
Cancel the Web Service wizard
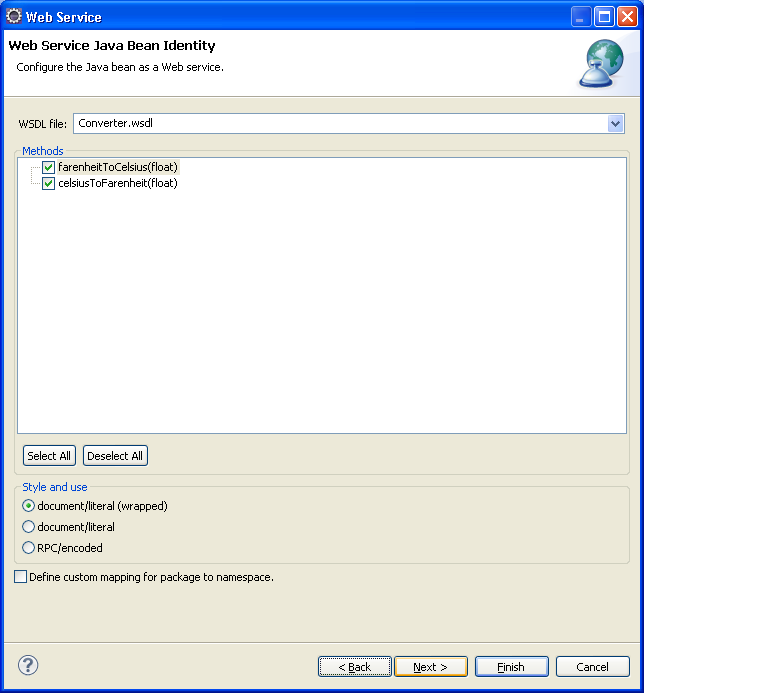[592, 667]
